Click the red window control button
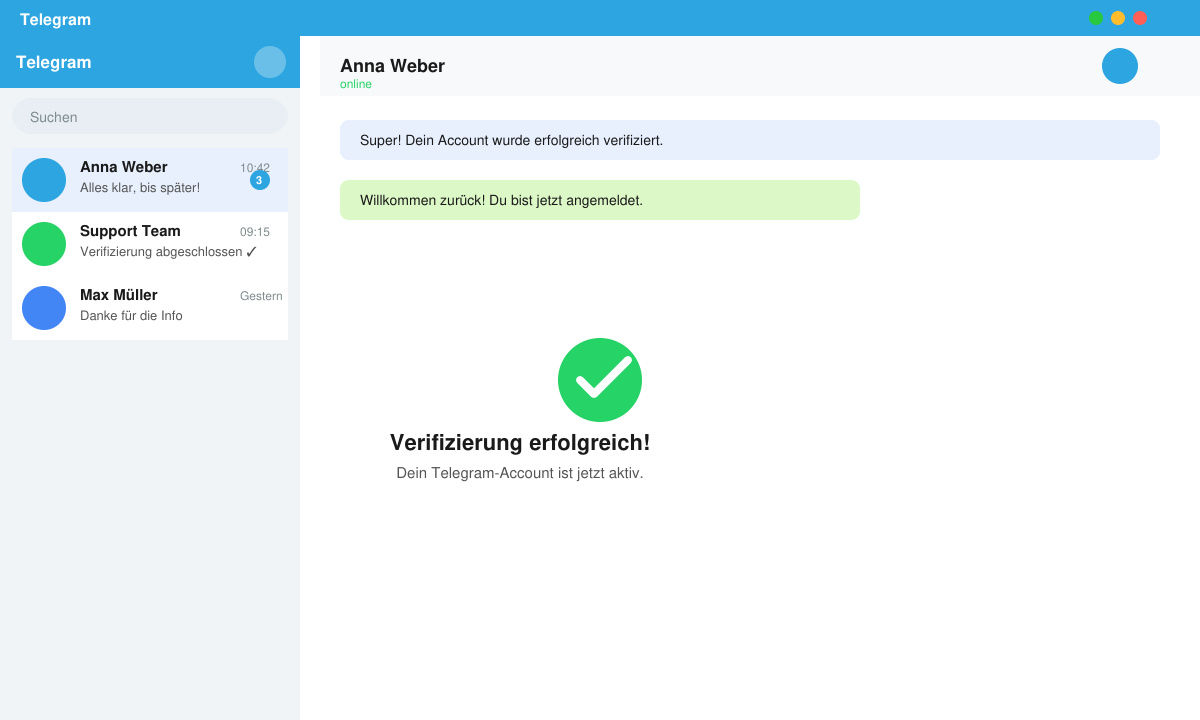This screenshot has height=720, width=1200. (1140, 18)
